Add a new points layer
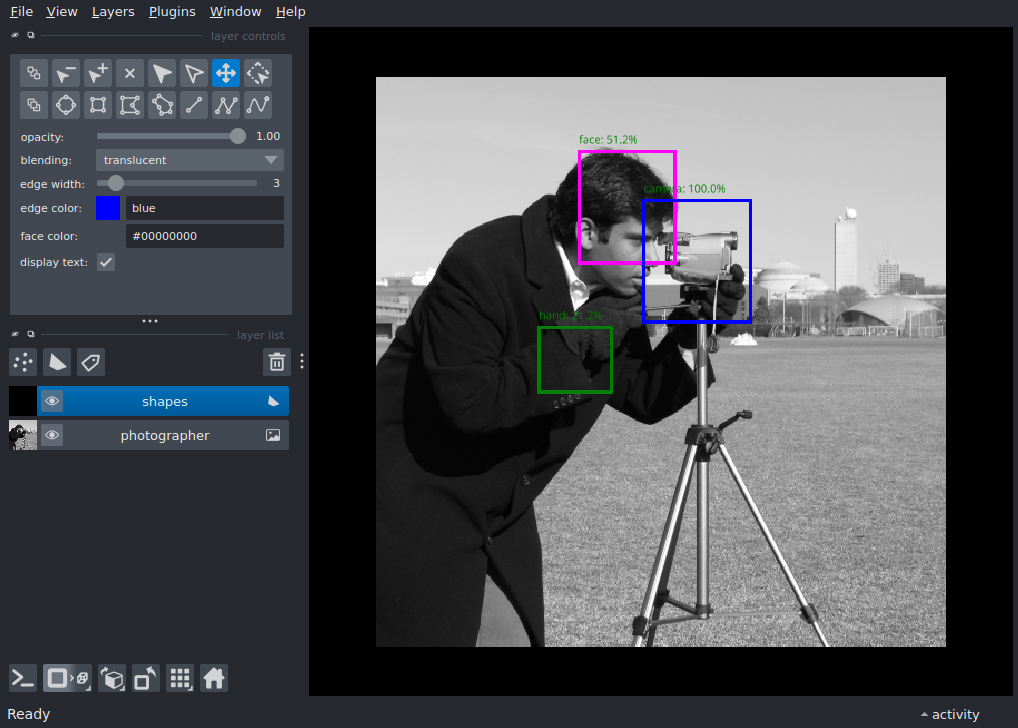Screen dimensions: 1018x728 23,362
